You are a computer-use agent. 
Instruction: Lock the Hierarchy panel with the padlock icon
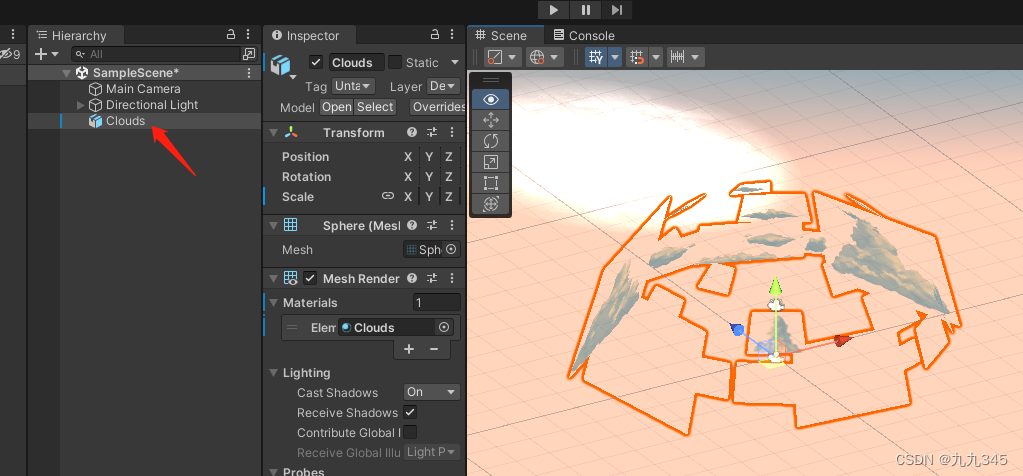pyautogui.click(x=230, y=35)
